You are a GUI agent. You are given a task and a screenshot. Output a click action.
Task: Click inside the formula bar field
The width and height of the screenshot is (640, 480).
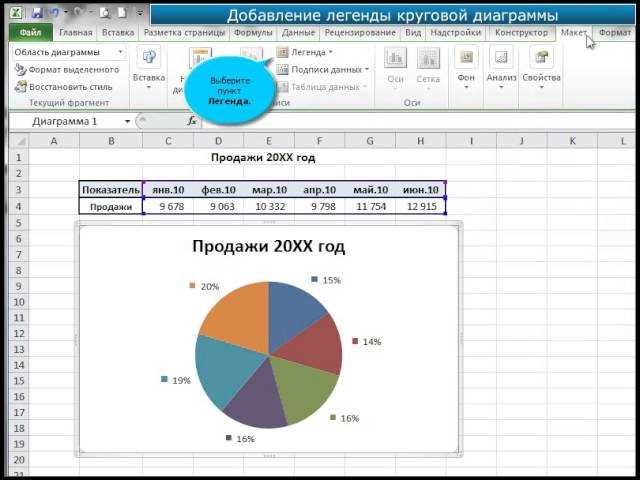tap(418, 121)
